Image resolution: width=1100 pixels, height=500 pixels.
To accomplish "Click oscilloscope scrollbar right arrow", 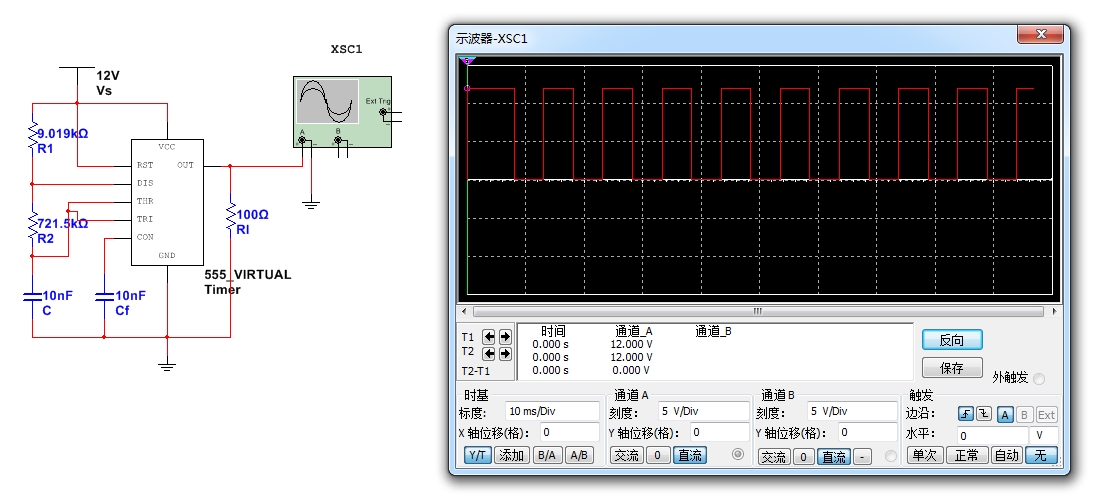I will [x=1054, y=311].
